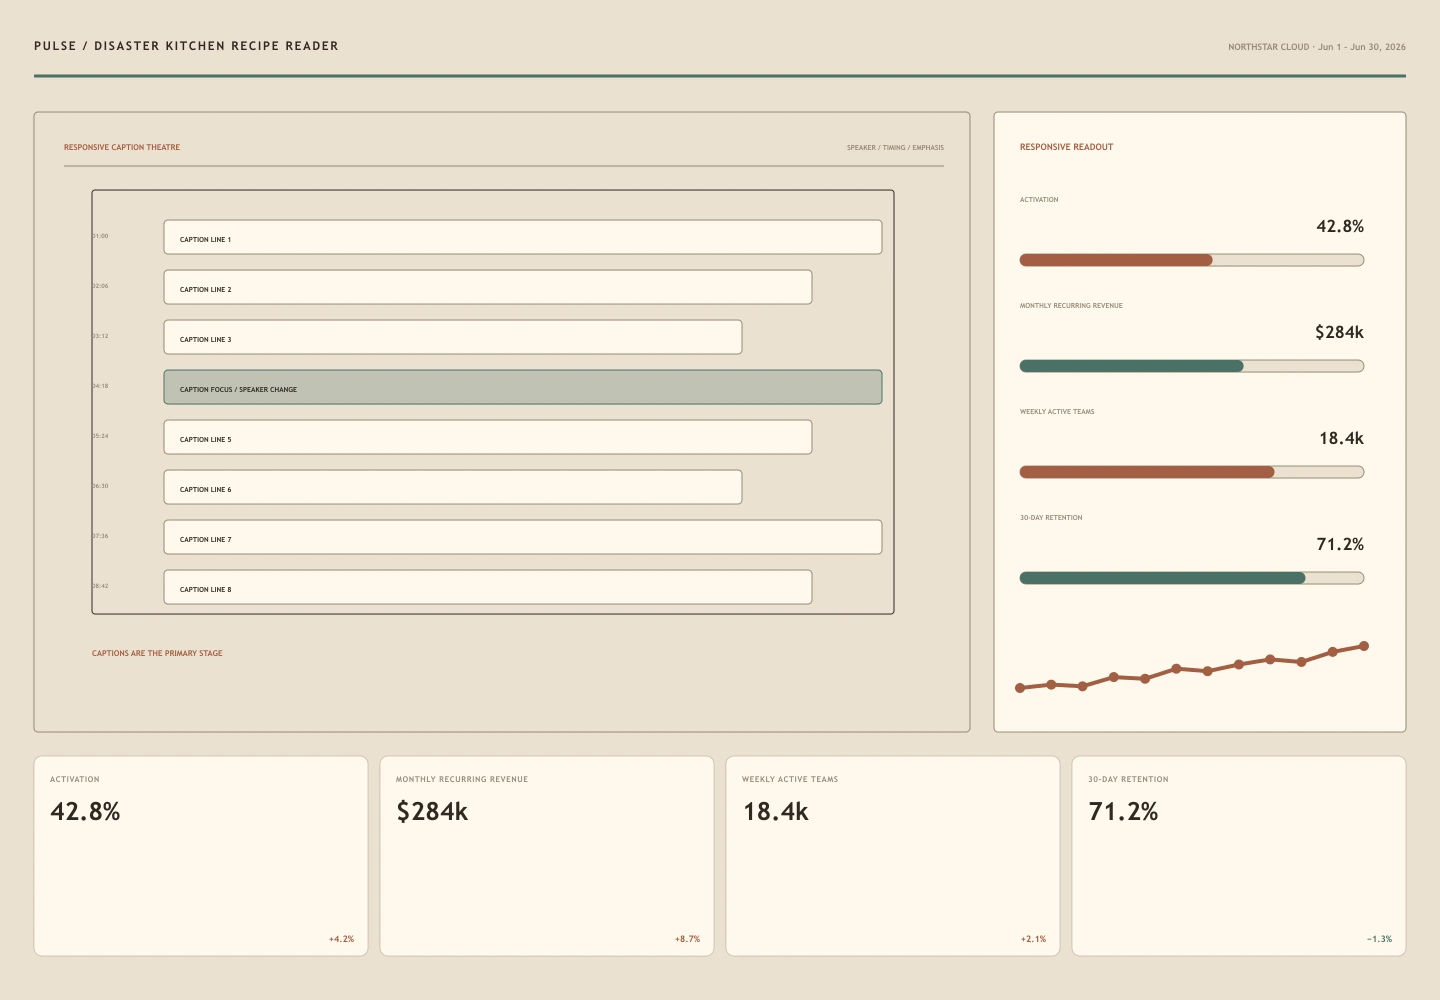Click the Caption Line 6 row
The width and height of the screenshot is (1440, 1000).
point(453,487)
